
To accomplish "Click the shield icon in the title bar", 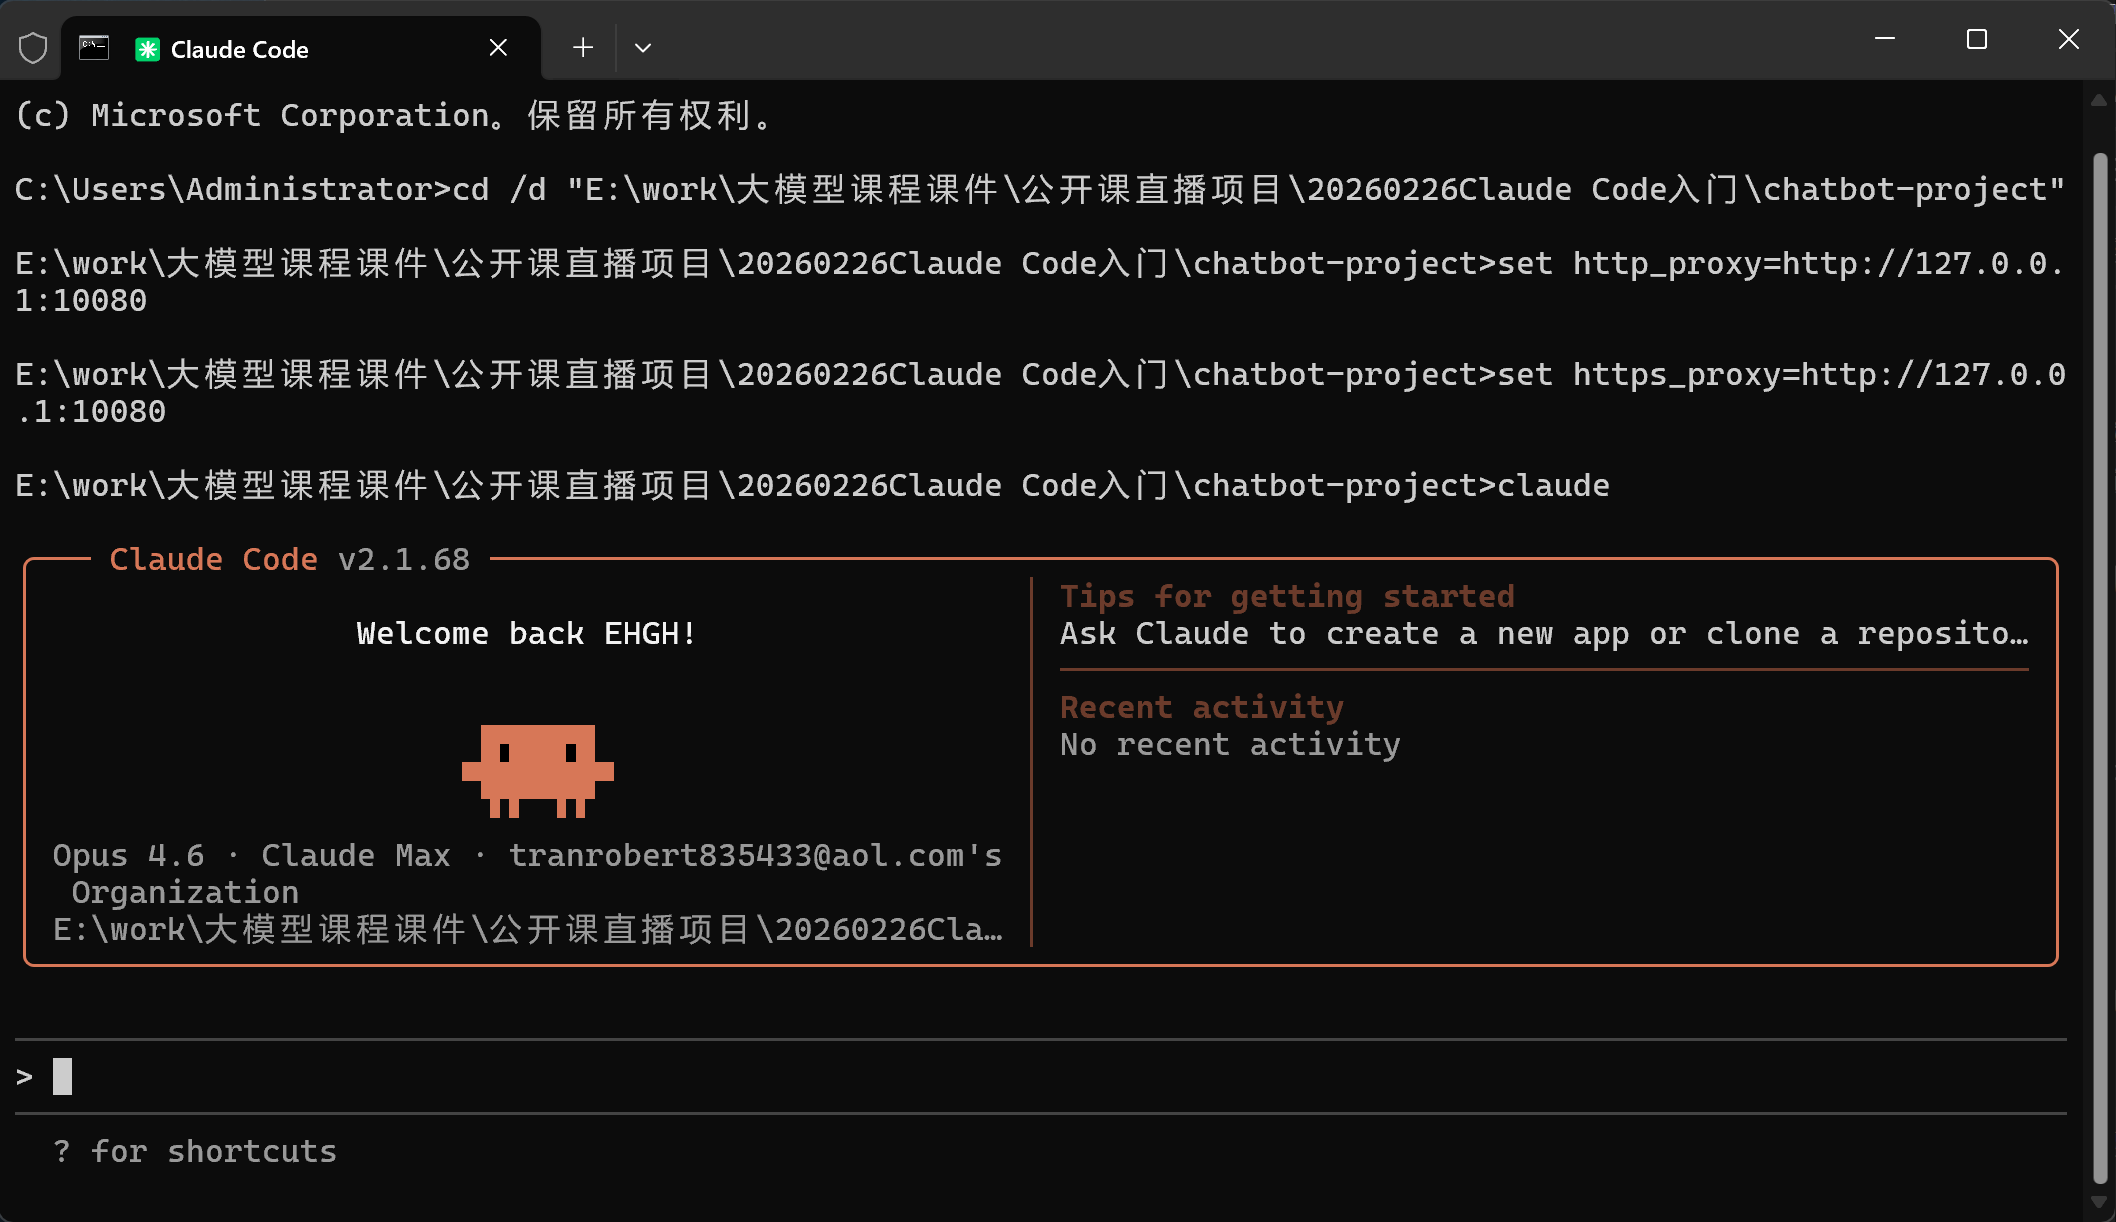I will 33,47.
